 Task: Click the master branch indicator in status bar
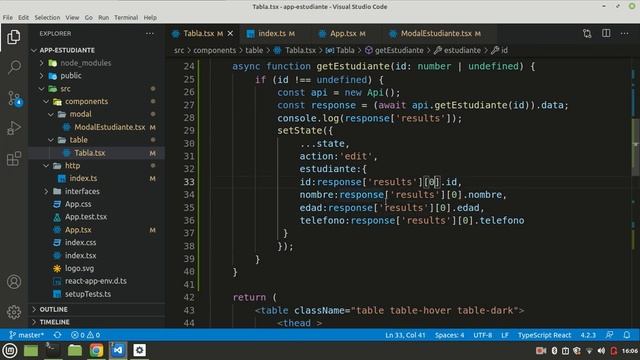click(x=26, y=335)
